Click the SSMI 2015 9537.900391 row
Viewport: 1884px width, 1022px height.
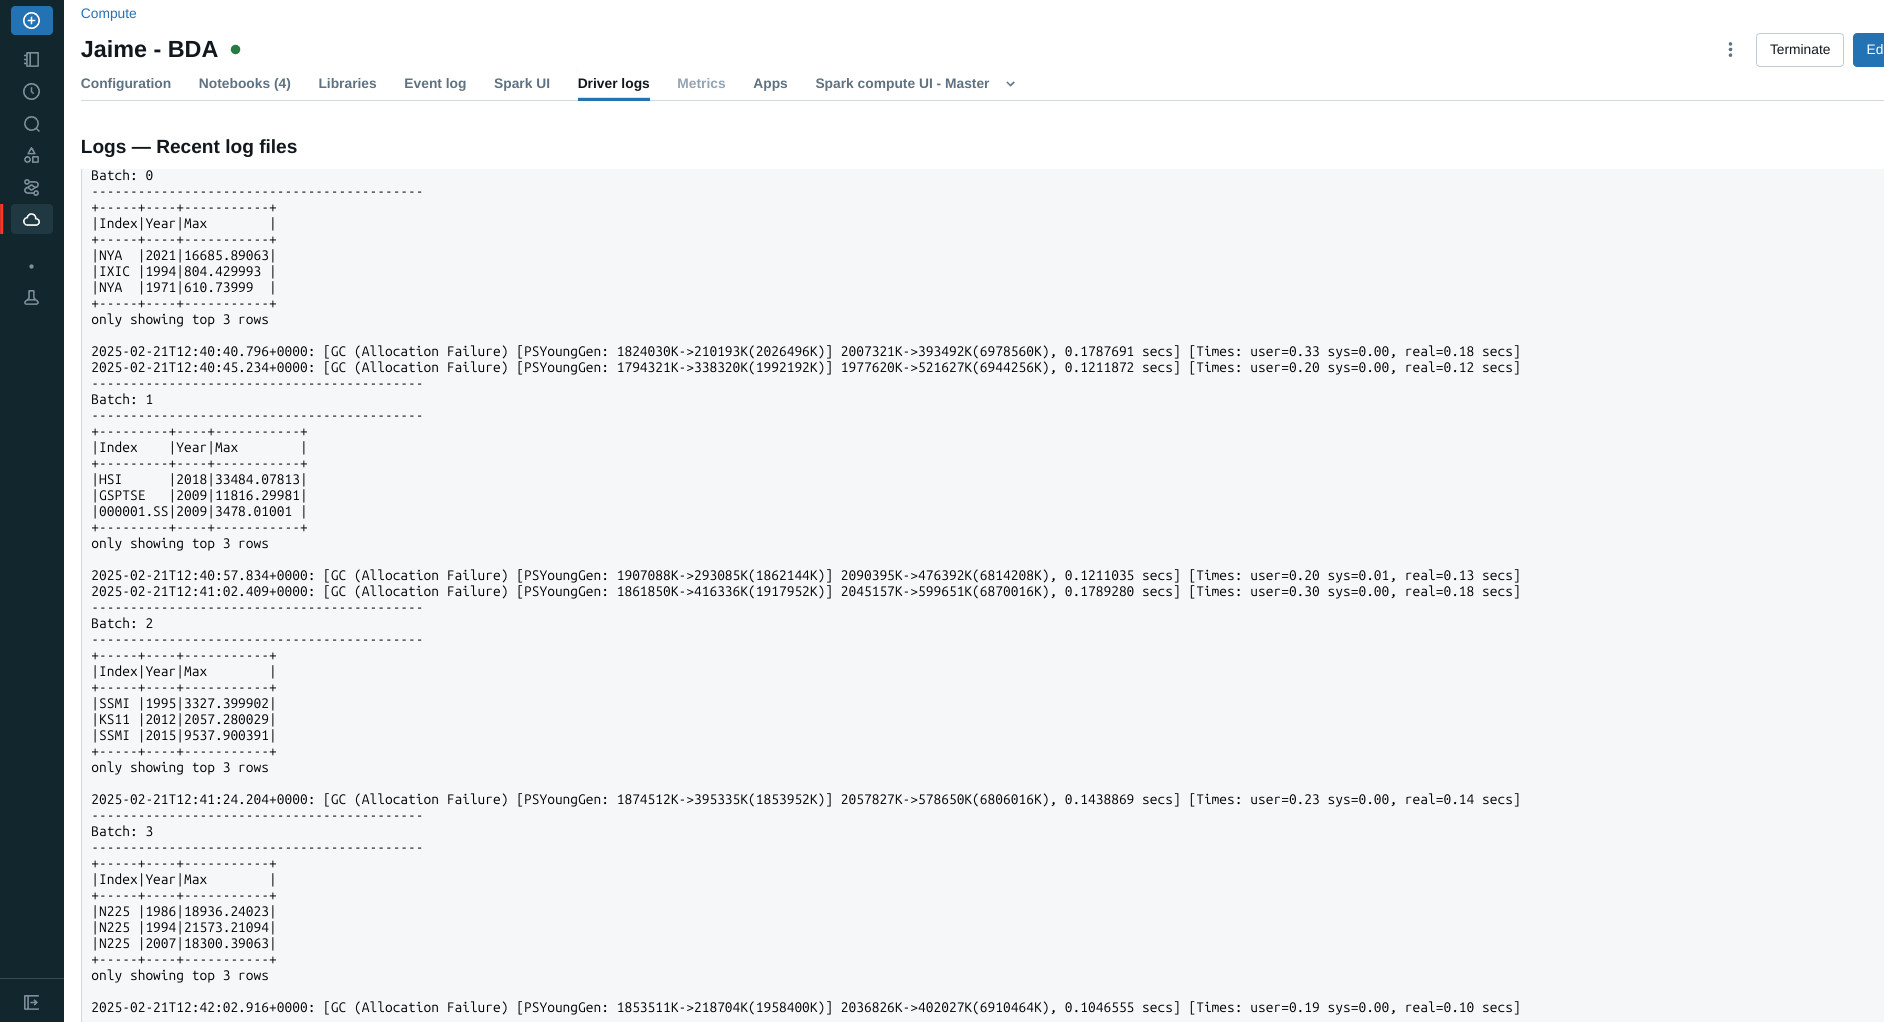[184, 736]
